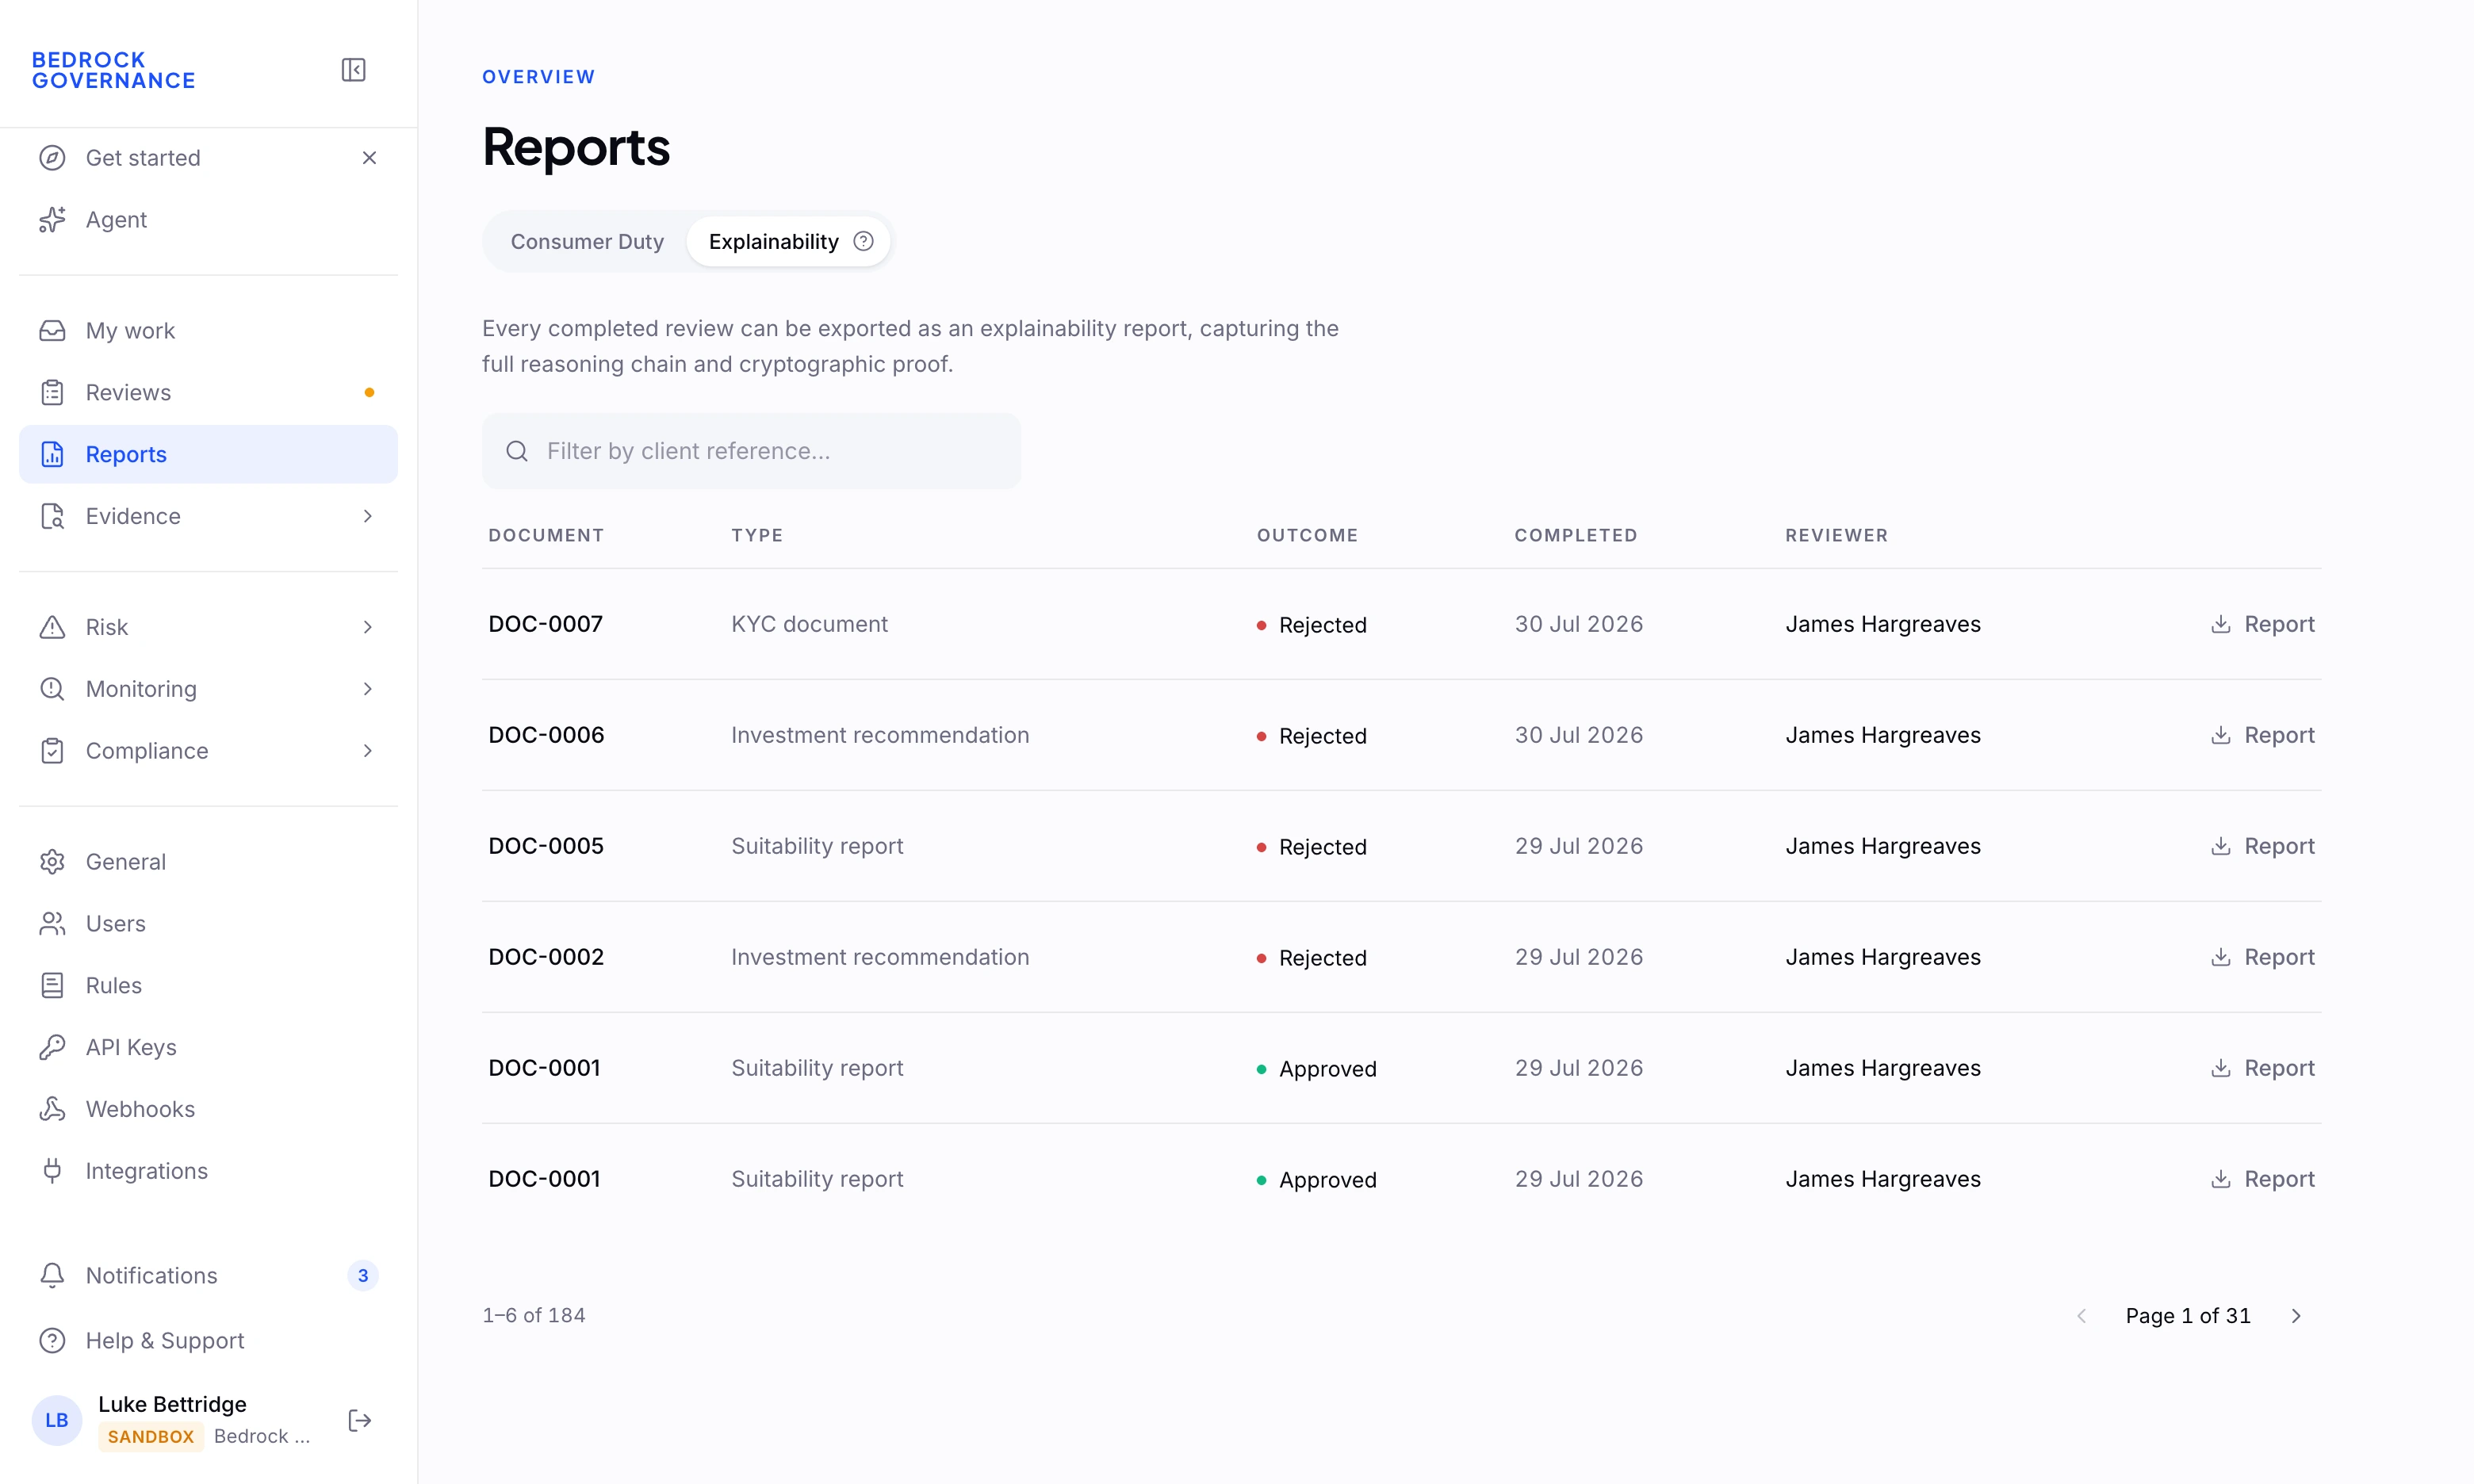The height and width of the screenshot is (1484, 2474).
Task: Click the Monitoring magnifier icon
Action: point(52,690)
